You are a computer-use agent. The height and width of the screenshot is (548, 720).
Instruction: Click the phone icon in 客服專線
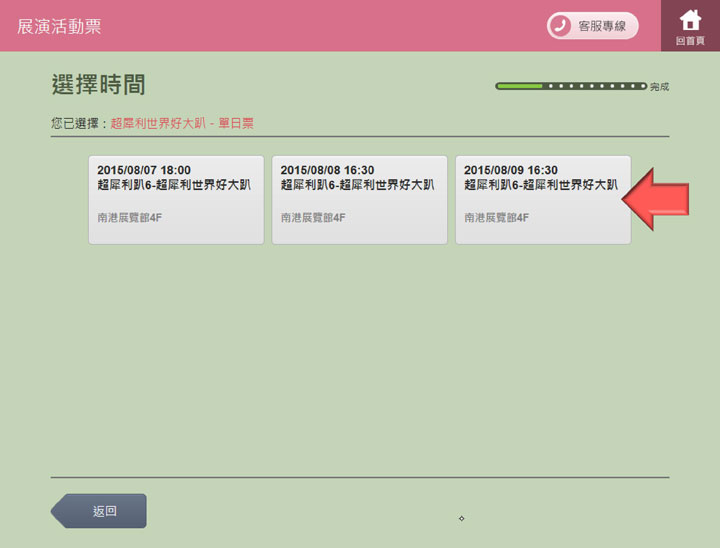tap(561, 26)
